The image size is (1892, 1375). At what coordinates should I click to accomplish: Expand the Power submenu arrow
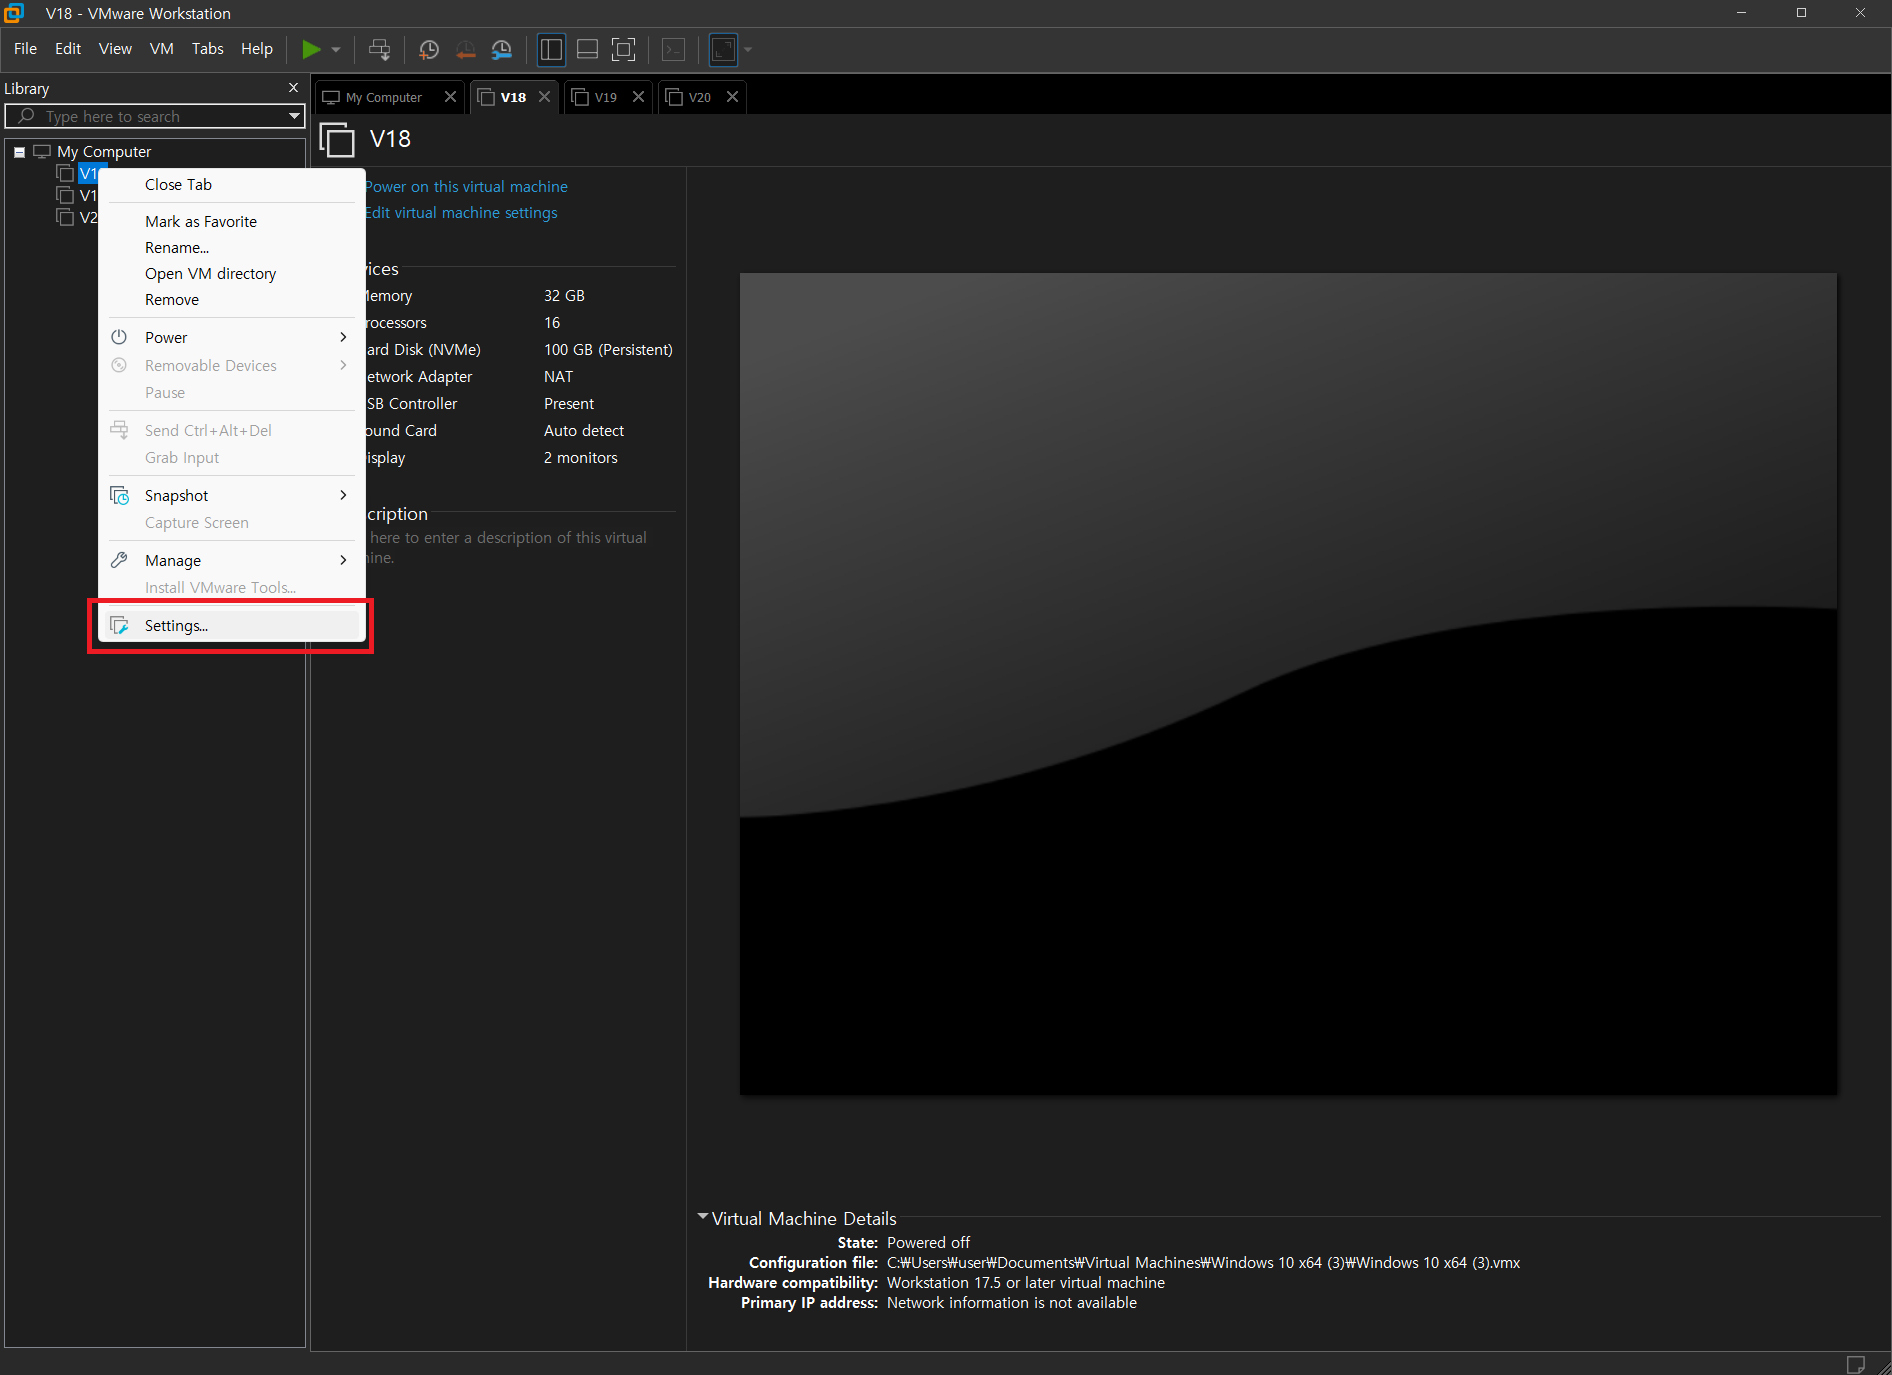pos(343,337)
